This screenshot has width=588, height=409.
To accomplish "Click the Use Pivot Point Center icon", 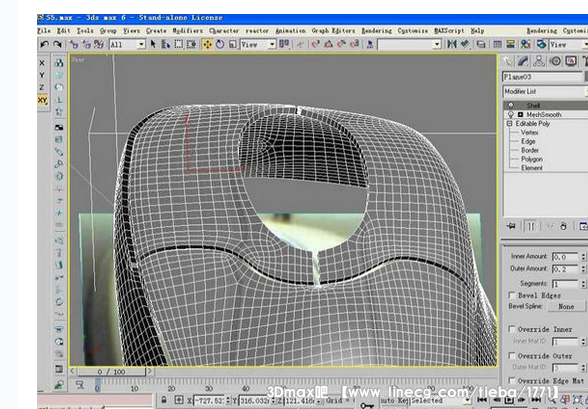I will tap(285, 44).
